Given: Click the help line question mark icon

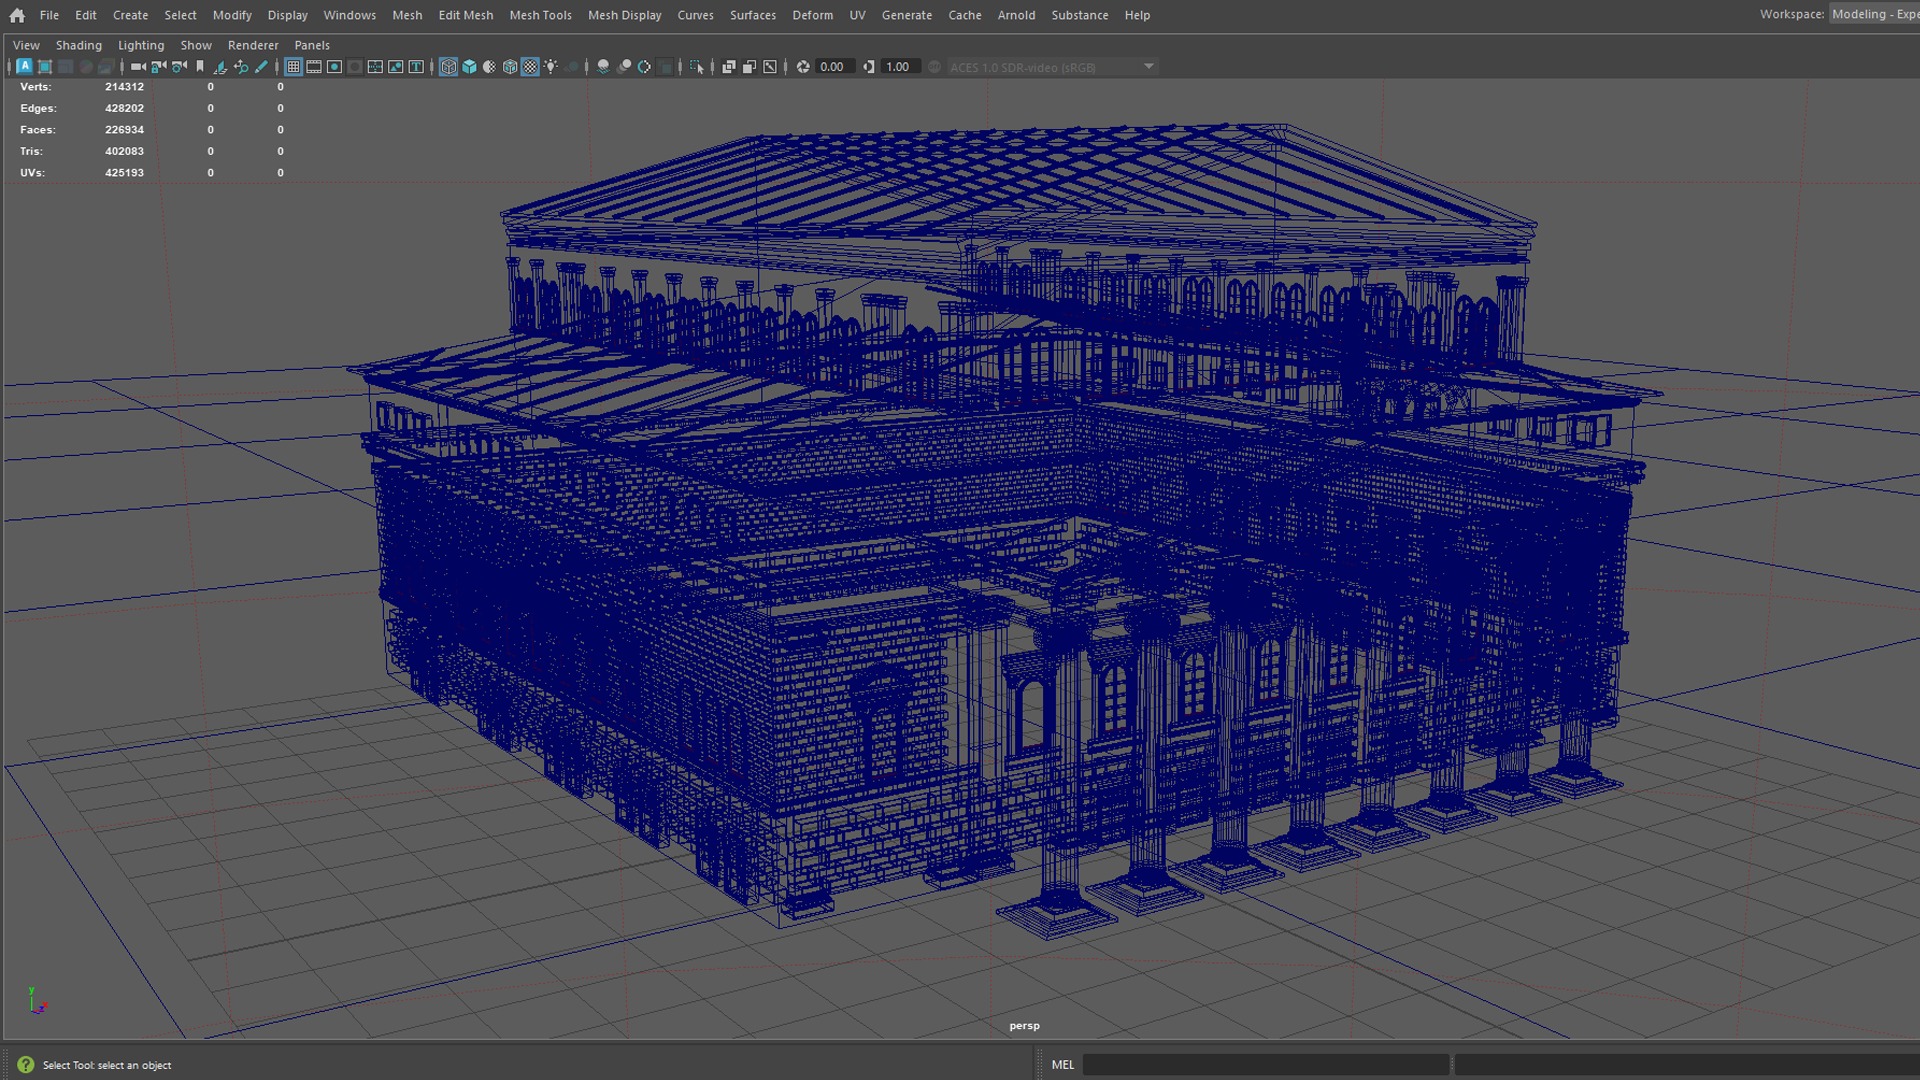Looking at the screenshot, I should pos(25,1065).
